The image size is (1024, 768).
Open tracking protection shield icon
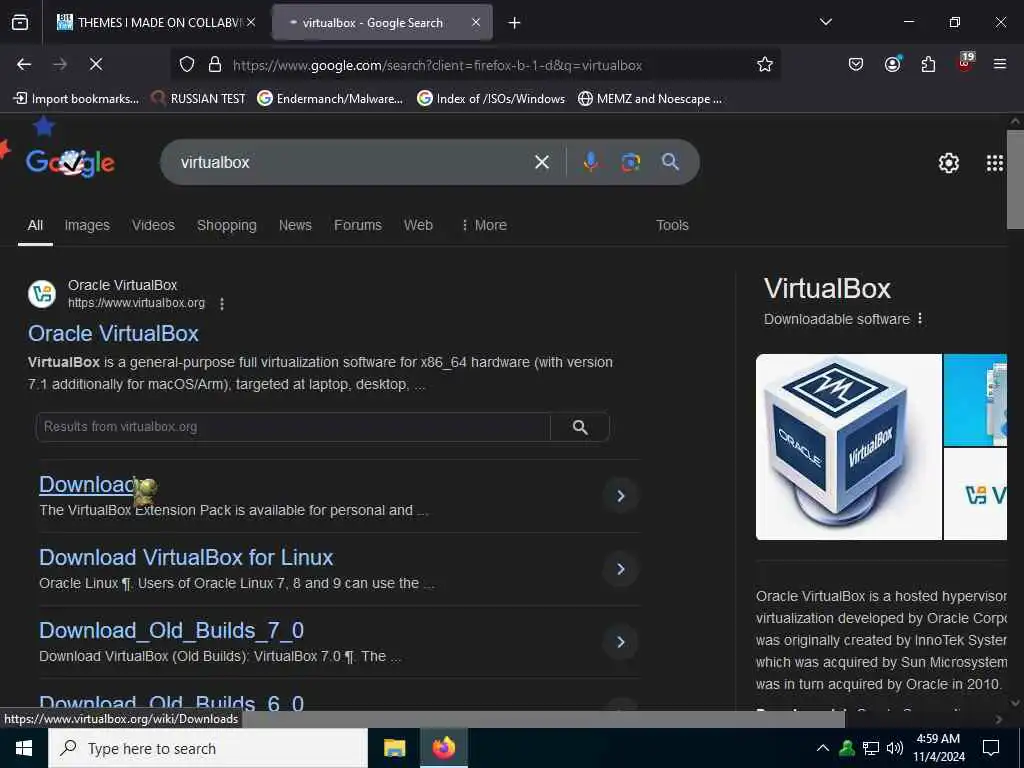coord(187,65)
